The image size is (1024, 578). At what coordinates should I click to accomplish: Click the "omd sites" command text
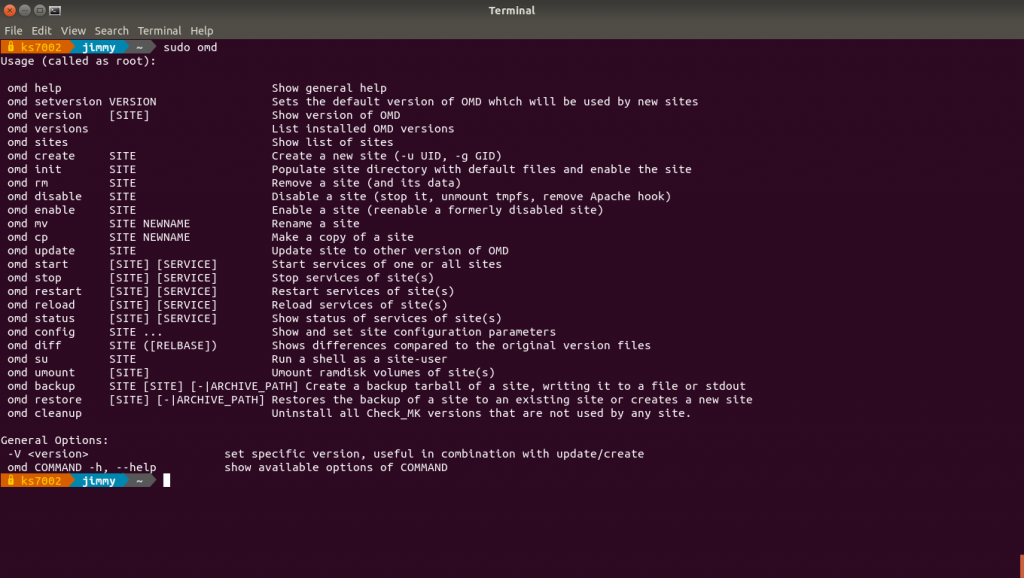38,142
